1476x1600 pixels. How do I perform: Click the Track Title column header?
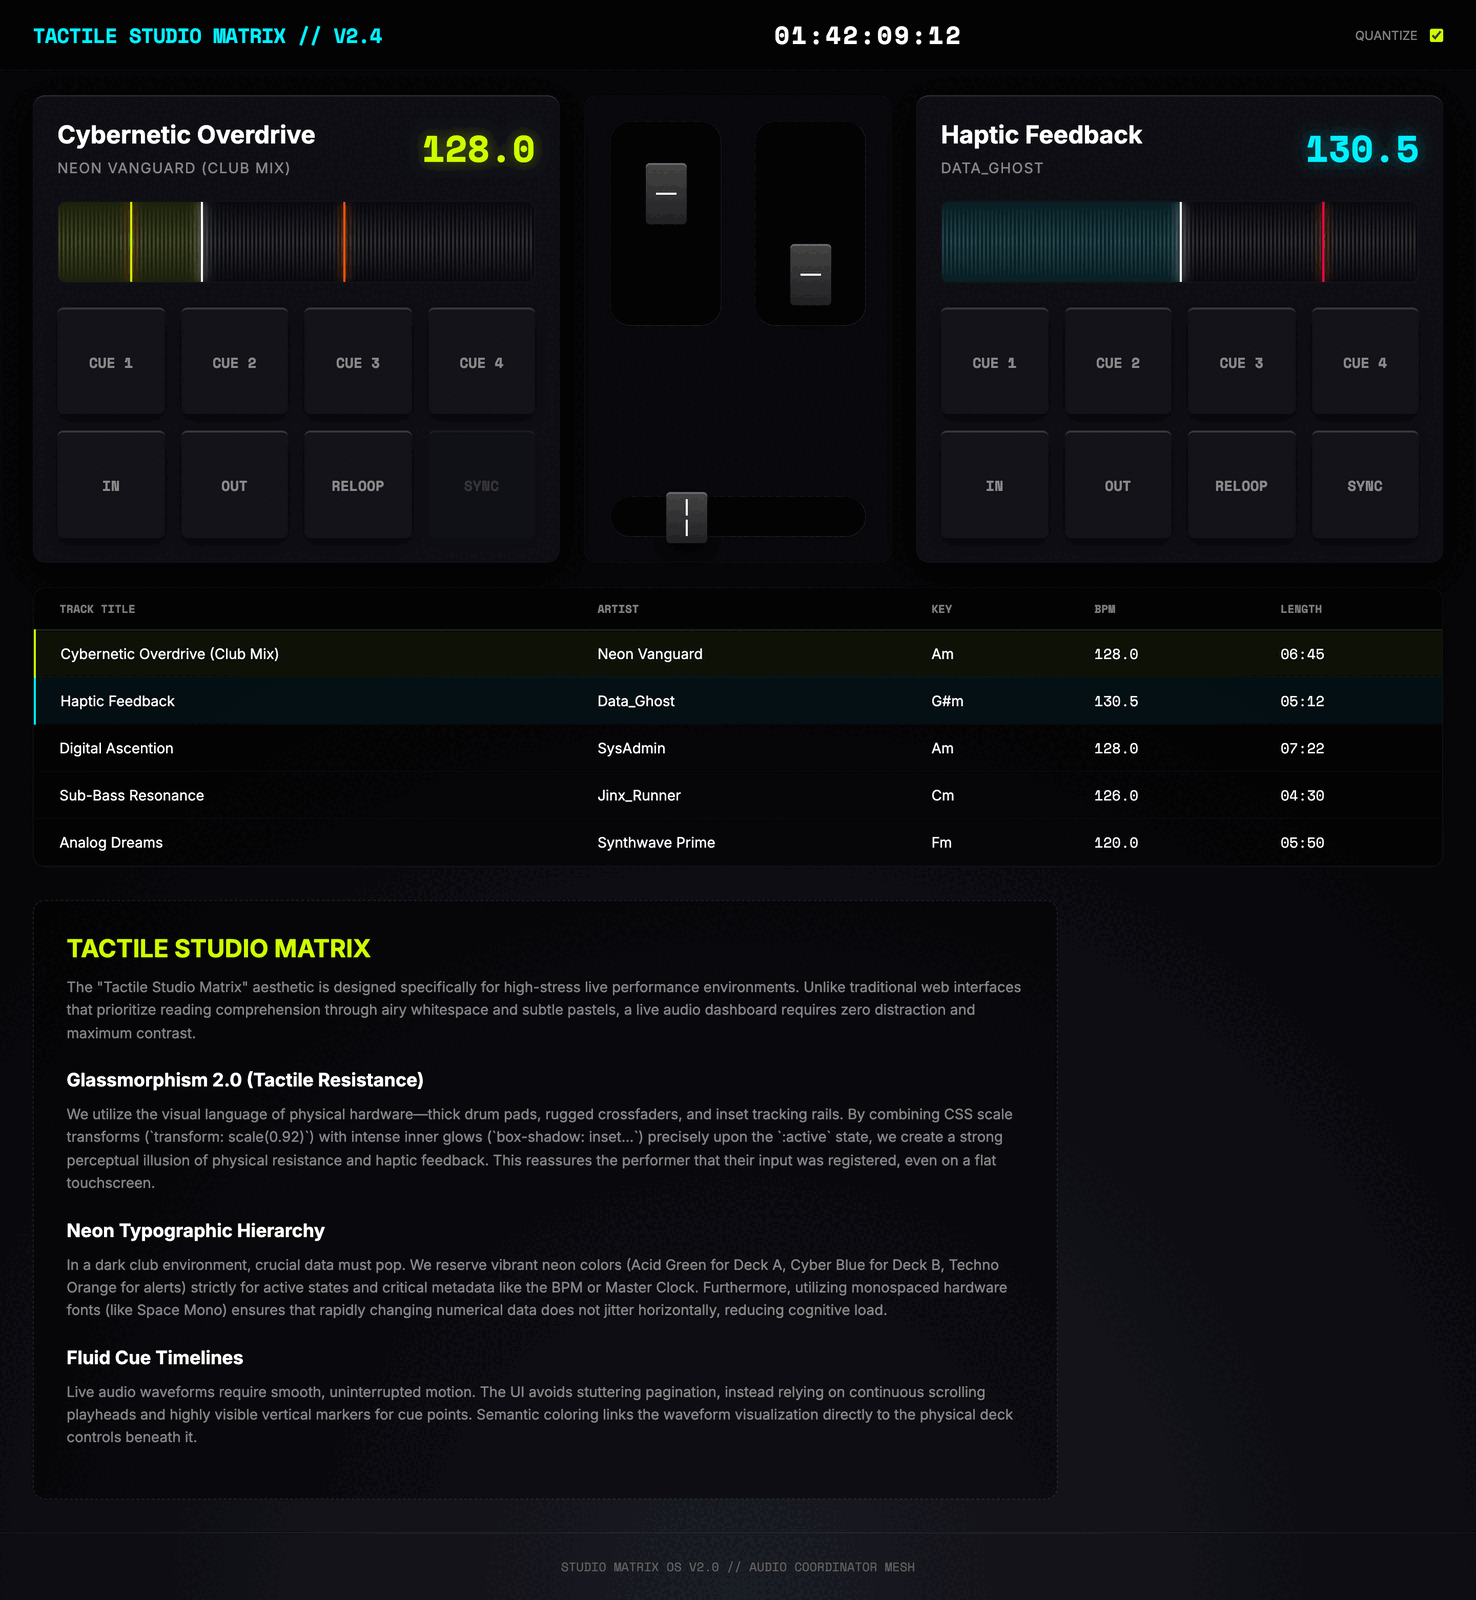[97, 609]
